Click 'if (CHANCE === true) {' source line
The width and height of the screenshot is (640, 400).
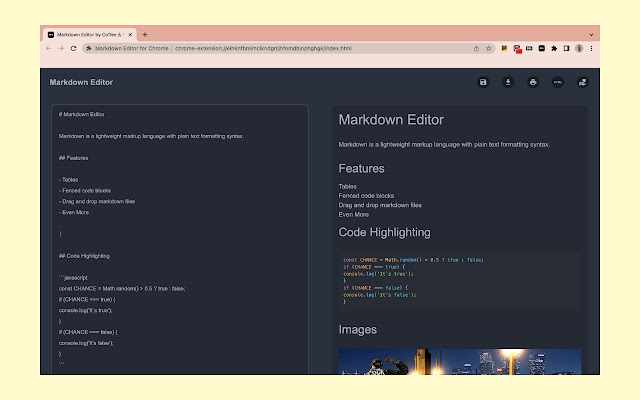[87, 300]
